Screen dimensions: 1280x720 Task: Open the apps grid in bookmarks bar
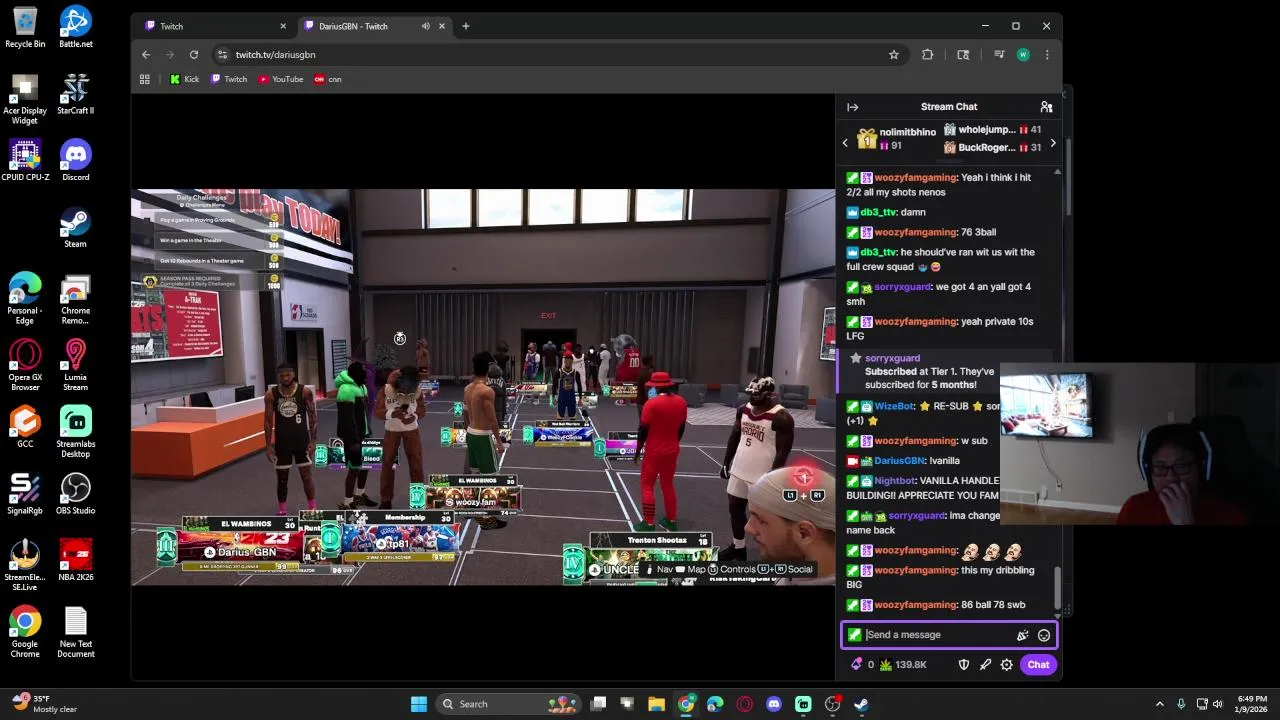pos(145,79)
